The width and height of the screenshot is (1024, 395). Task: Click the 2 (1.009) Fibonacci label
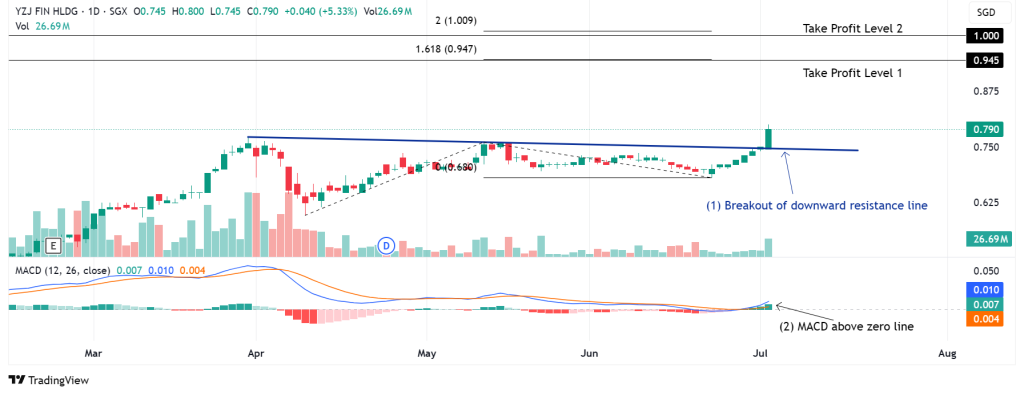(456, 21)
